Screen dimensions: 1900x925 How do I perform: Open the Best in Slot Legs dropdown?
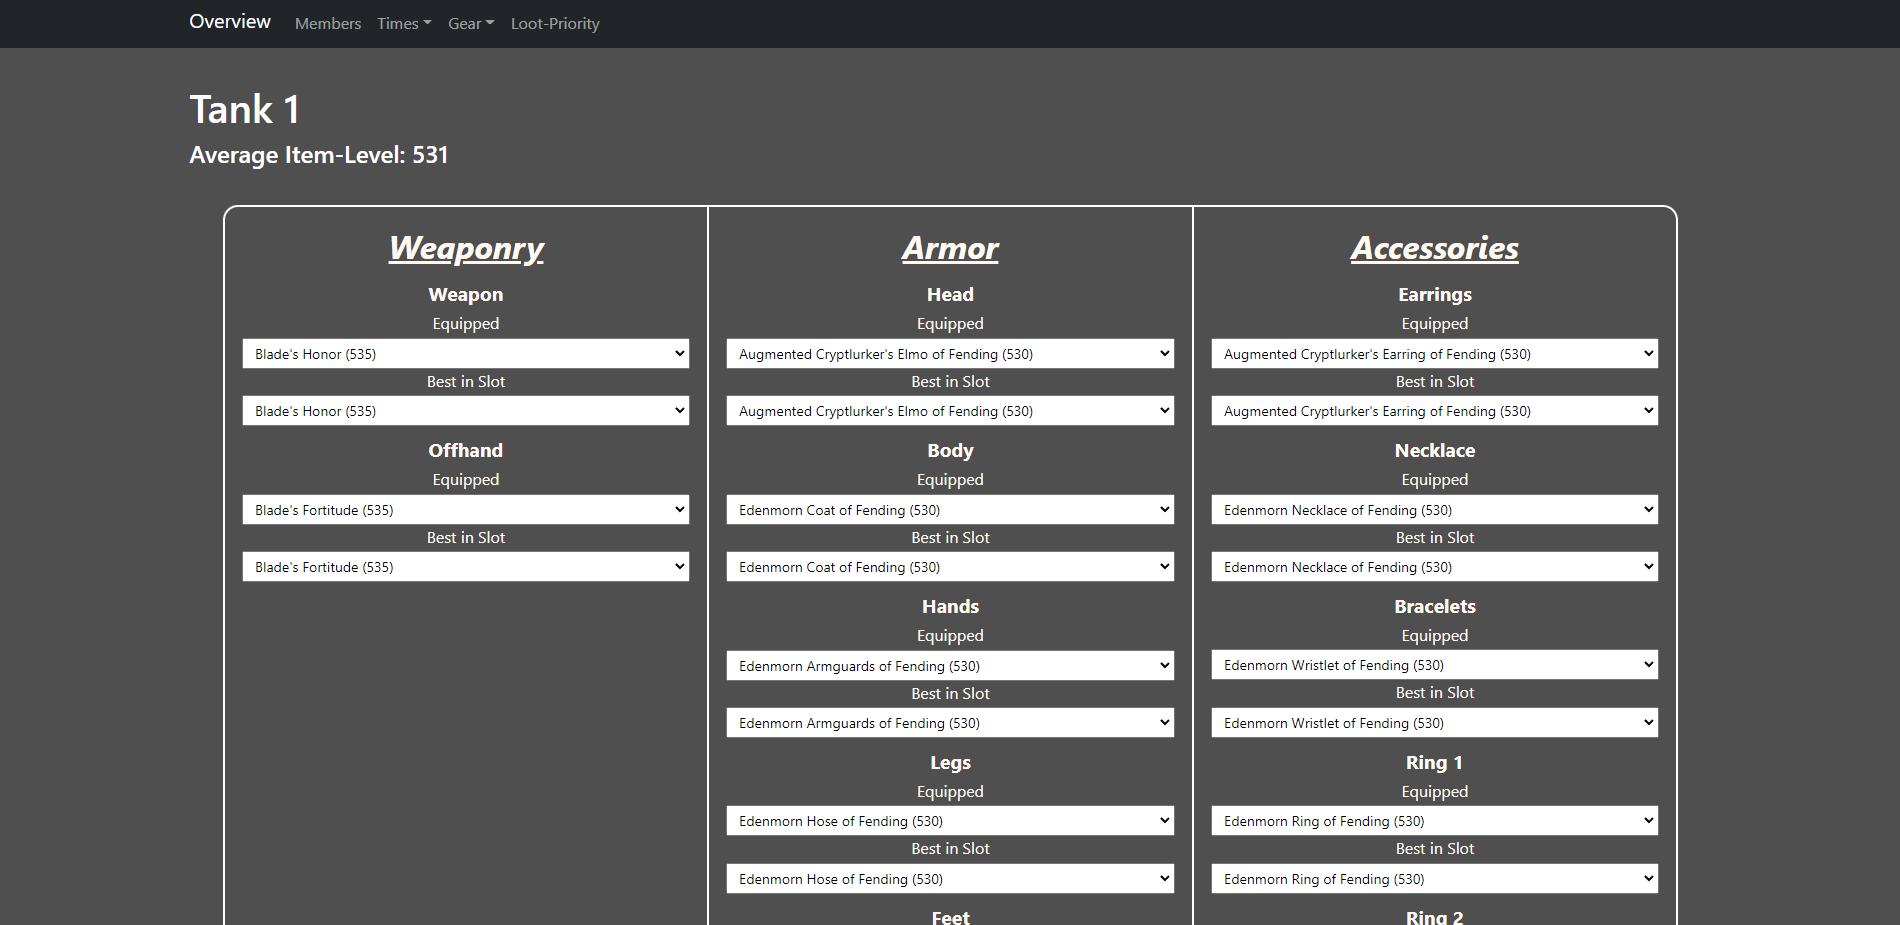point(950,879)
